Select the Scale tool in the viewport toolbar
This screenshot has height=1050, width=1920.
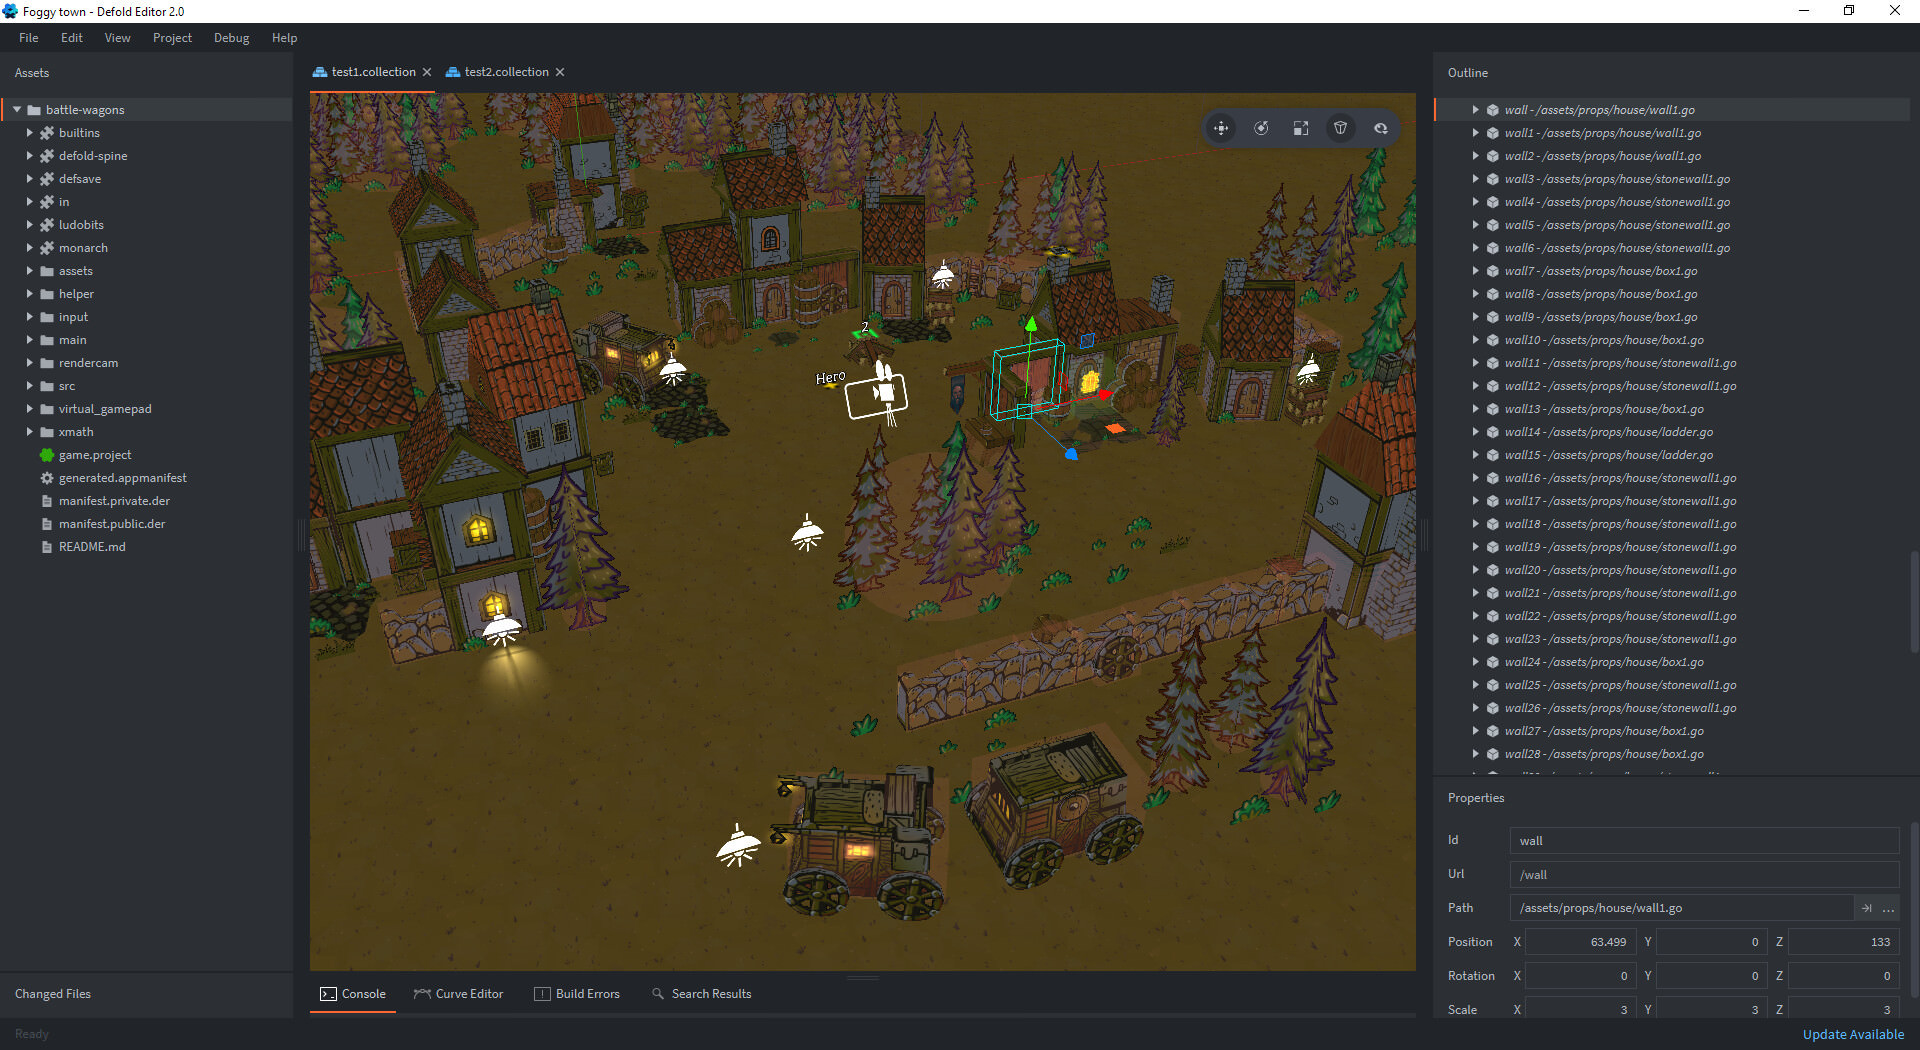(1300, 128)
